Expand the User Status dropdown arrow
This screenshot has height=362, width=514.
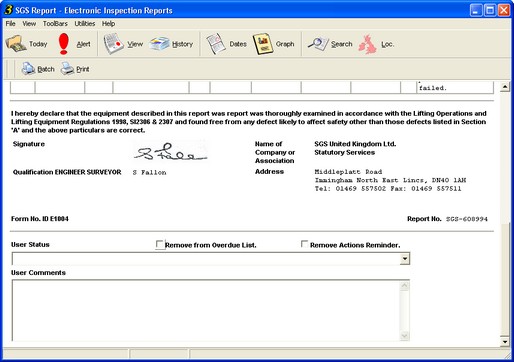click(x=405, y=259)
